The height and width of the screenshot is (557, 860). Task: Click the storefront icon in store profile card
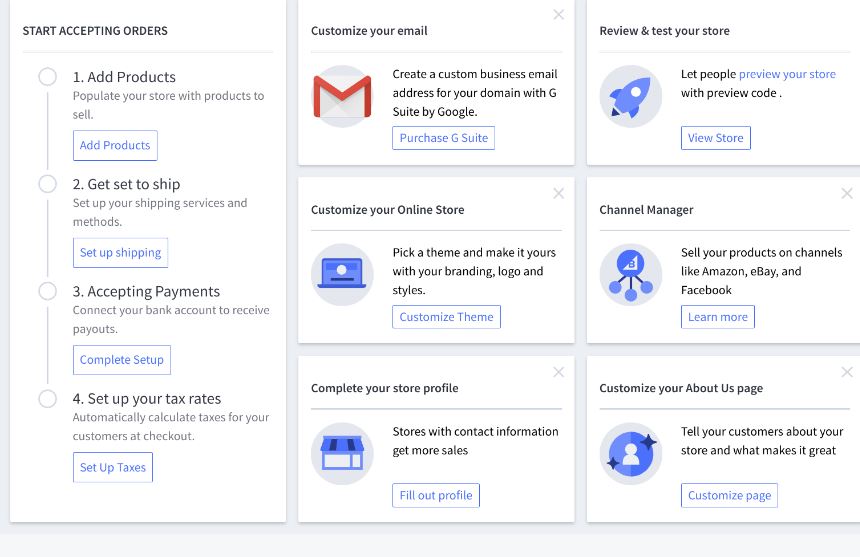(x=342, y=453)
